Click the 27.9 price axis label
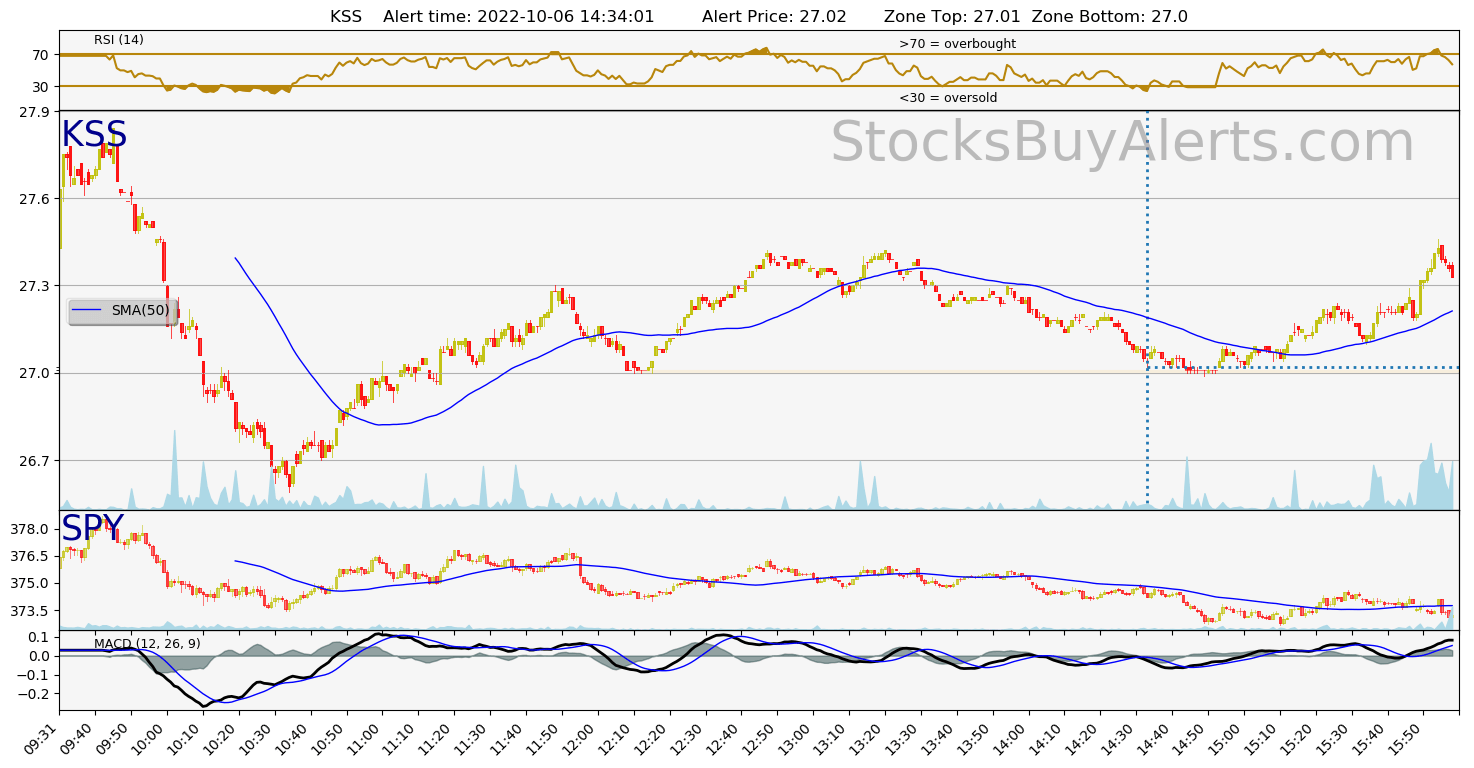Image resolution: width=1474 pixels, height=768 pixels. (x=36, y=112)
